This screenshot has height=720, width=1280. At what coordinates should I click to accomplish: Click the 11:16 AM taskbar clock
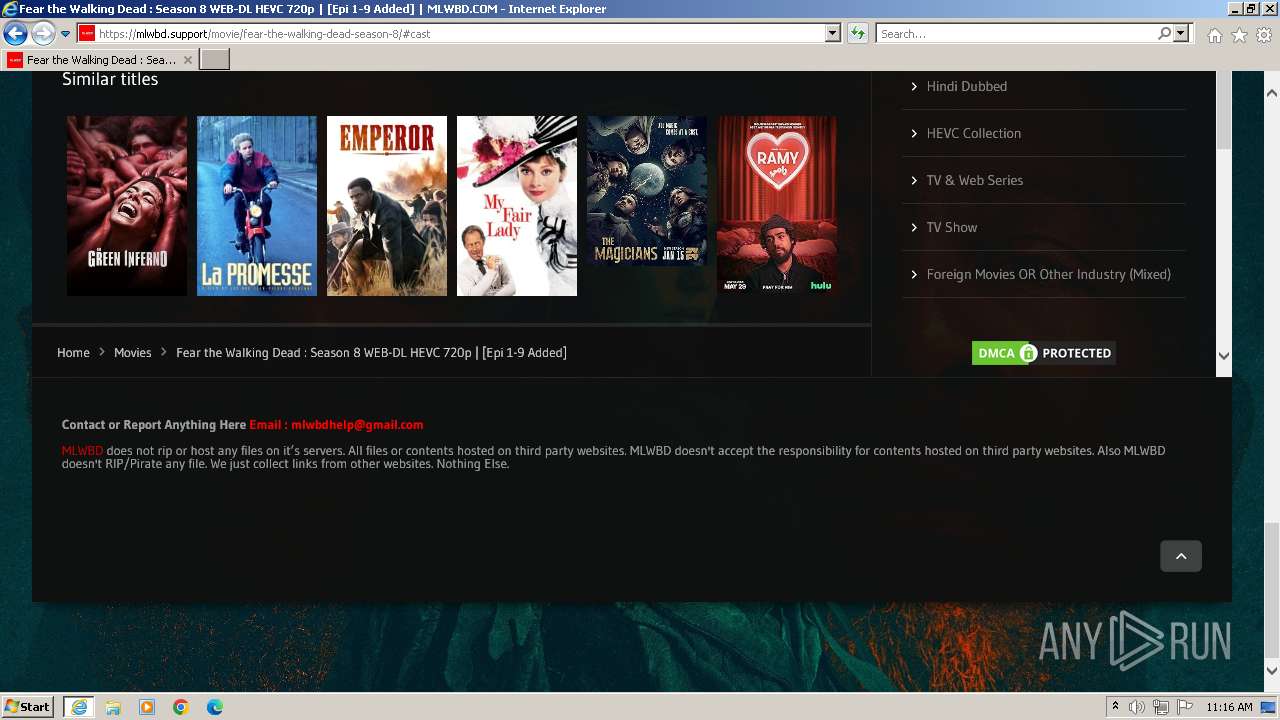point(1229,707)
